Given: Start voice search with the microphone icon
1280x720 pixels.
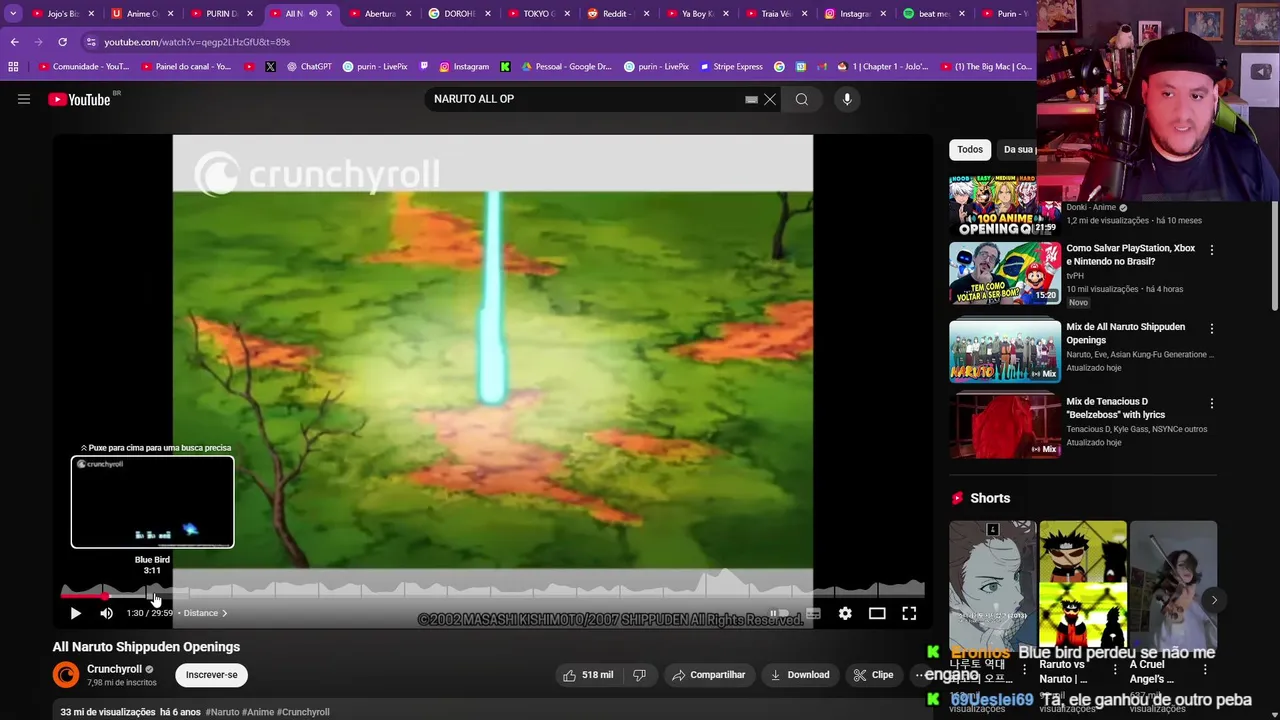Looking at the screenshot, I should tap(847, 99).
